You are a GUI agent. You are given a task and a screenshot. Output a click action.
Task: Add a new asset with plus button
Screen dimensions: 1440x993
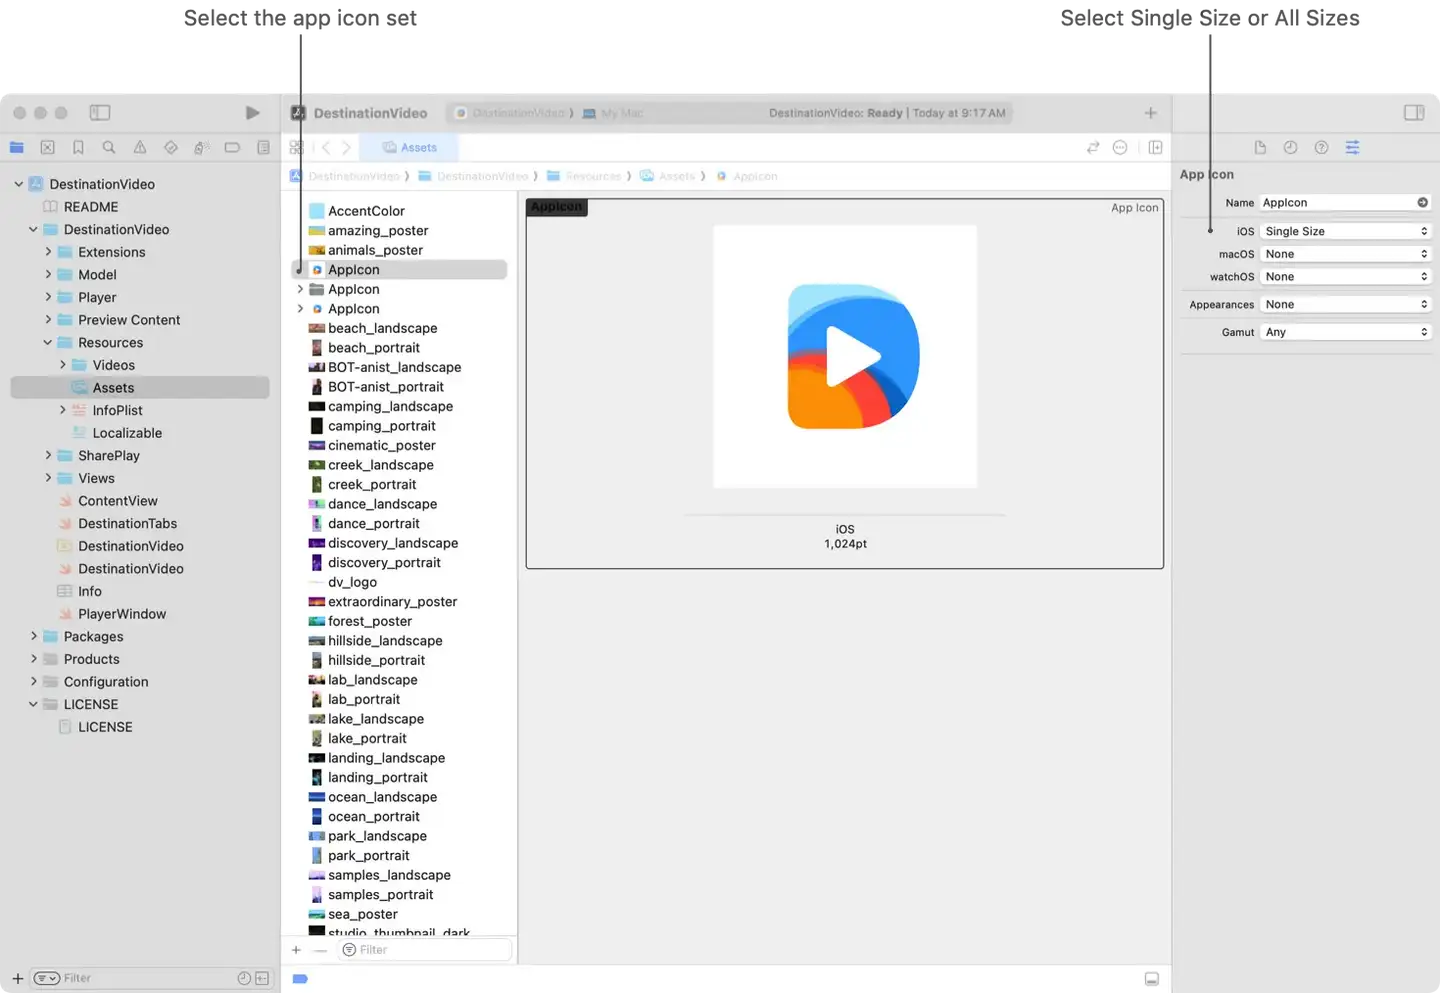pyautogui.click(x=296, y=950)
